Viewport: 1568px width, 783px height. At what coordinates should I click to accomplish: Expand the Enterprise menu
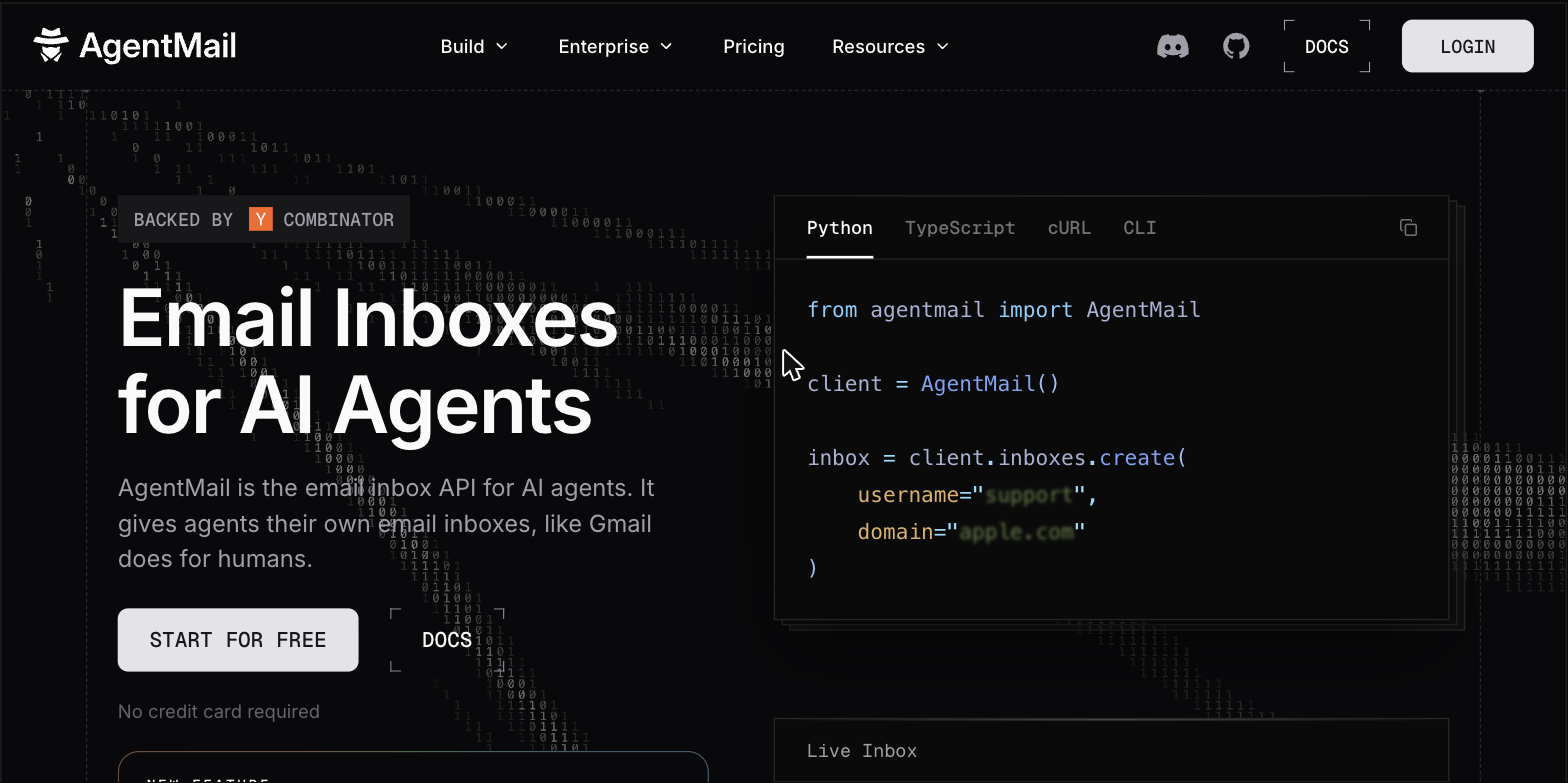click(x=615, y=47)
